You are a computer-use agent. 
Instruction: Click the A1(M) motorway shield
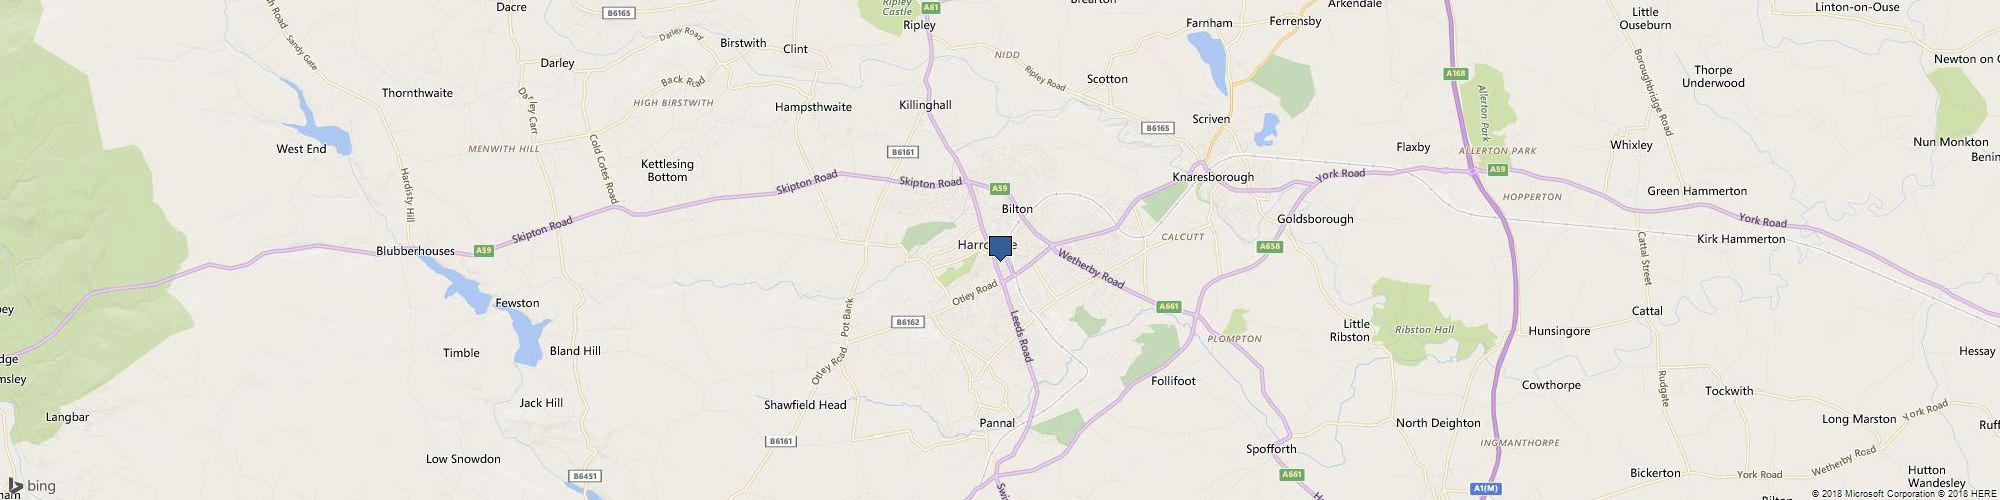point(1485,488)
